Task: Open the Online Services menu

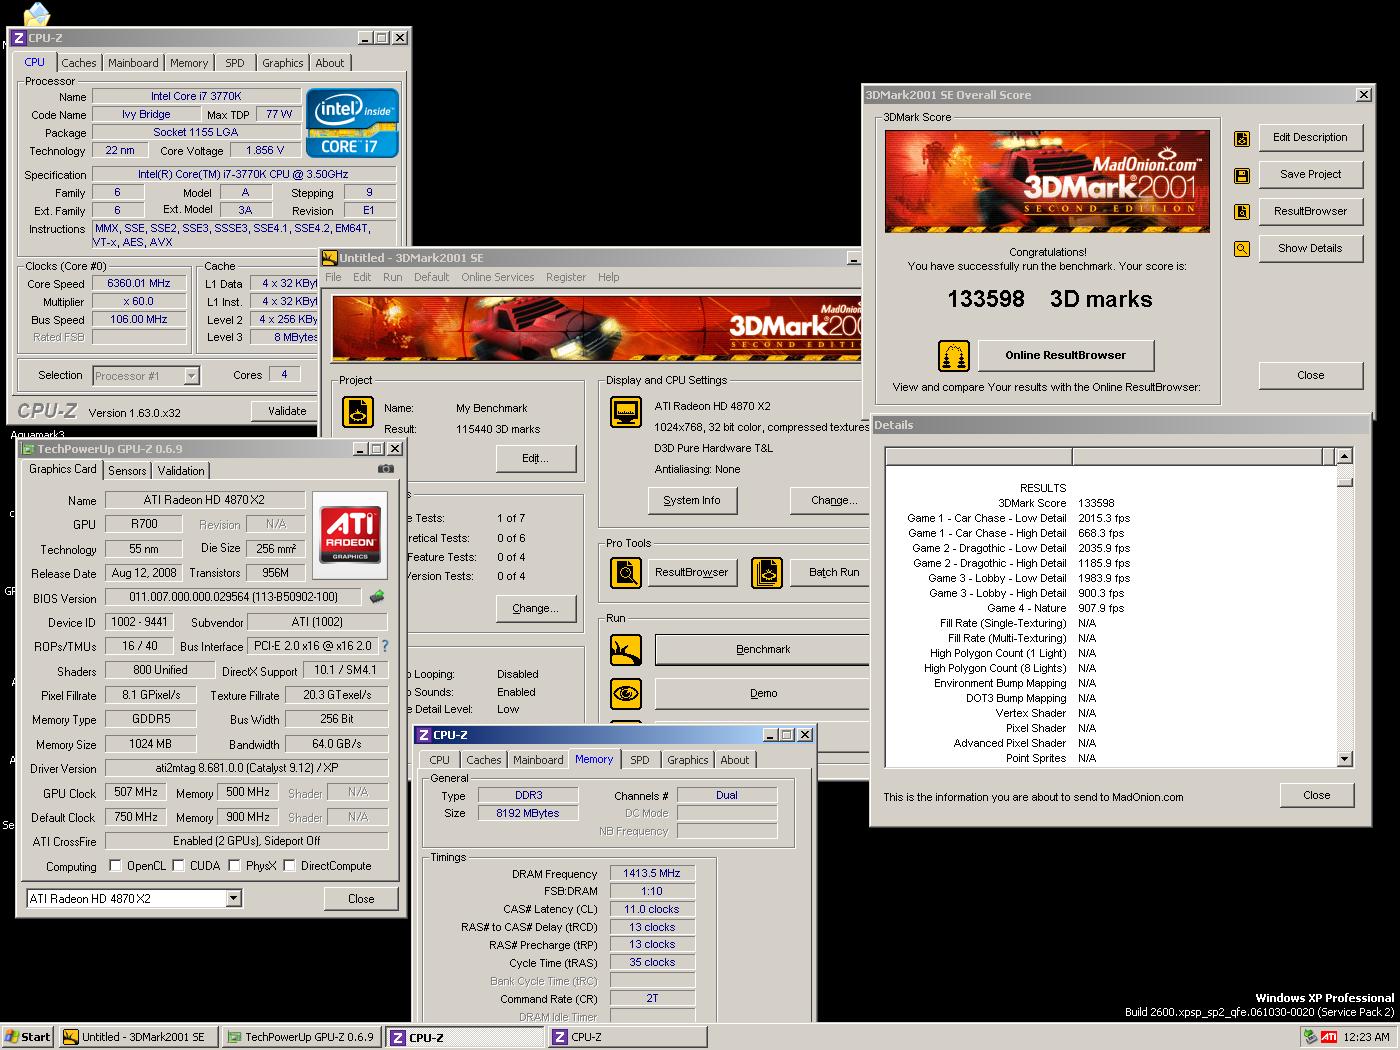Action: 497,277
